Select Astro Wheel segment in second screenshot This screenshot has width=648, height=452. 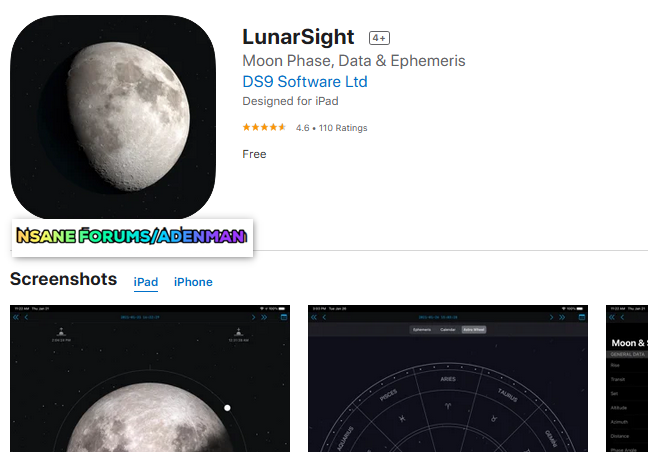(x=474, y=330)
